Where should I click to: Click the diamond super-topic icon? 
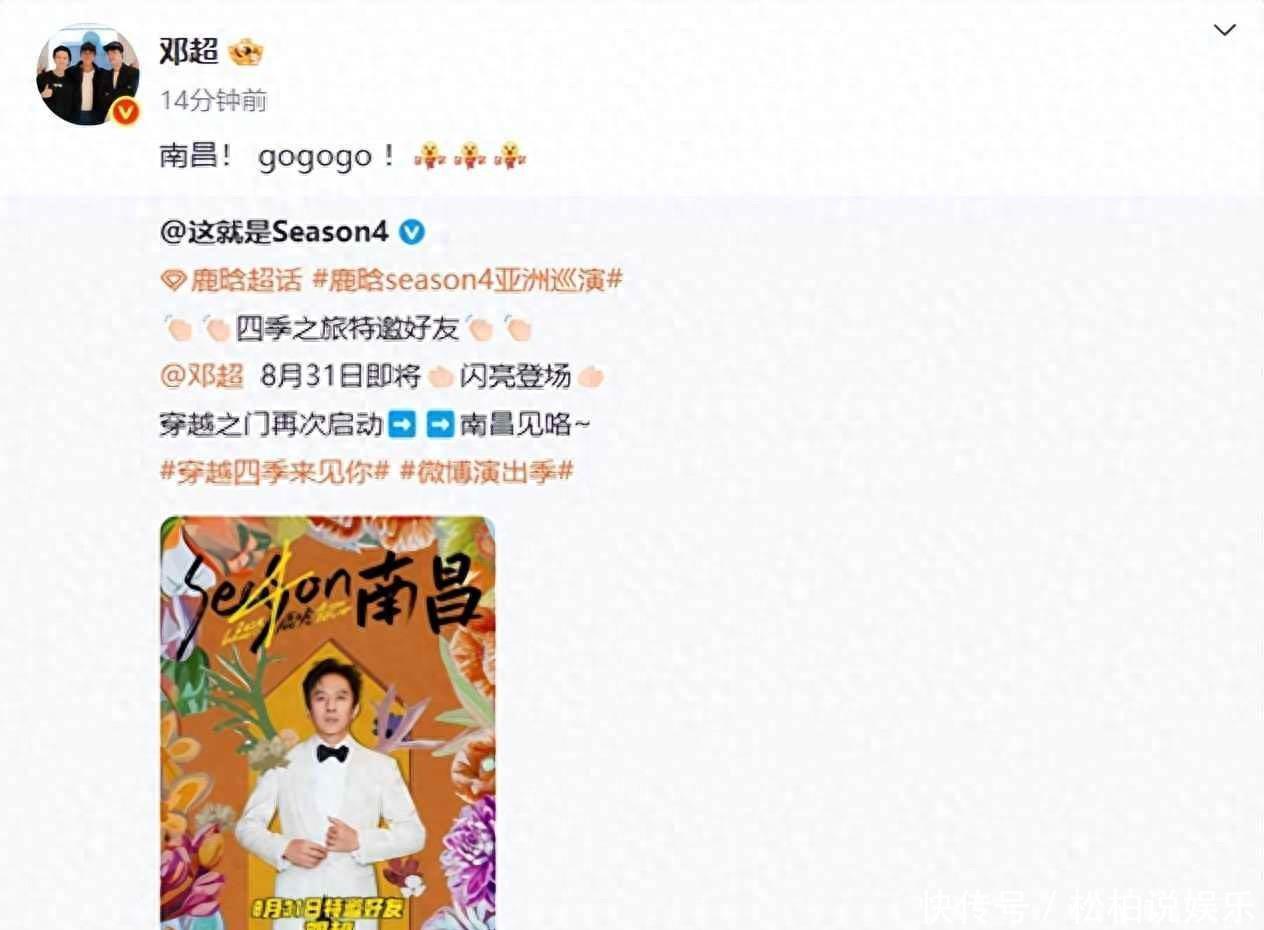point(173,281)
